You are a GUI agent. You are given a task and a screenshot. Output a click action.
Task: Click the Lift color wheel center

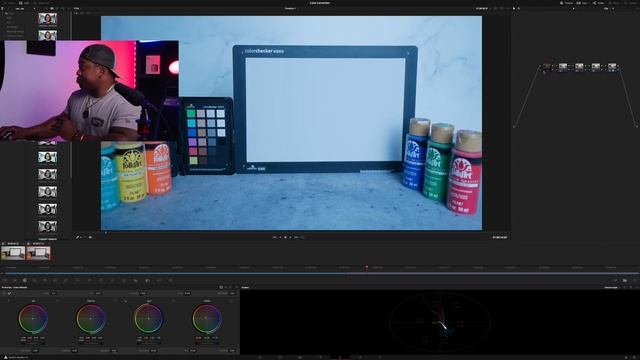[33, 318]
